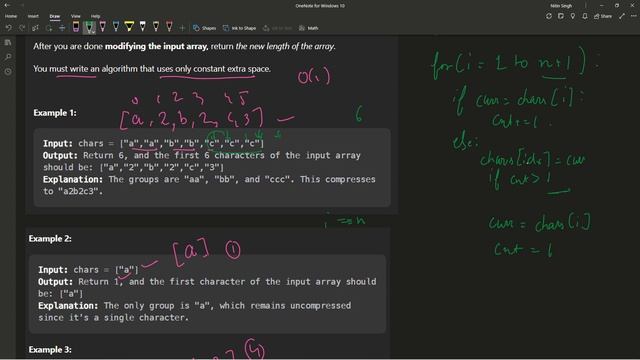The height and width of the screenshot is (360, 640).
Task: Select the tan pencil pen
Action: (x=156, y=27)
